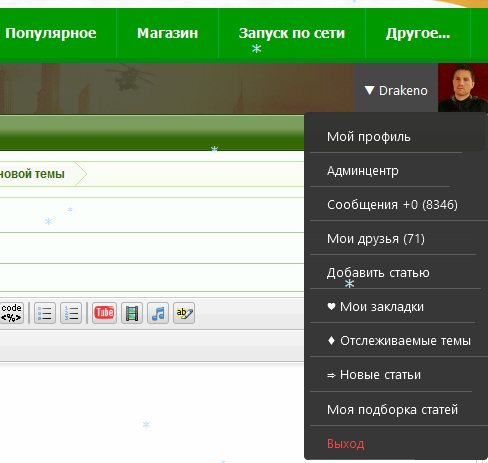Insert bulleted list in editor
Image resolution: width=488 pixels, height=463 pixels.
click(45, 313)
